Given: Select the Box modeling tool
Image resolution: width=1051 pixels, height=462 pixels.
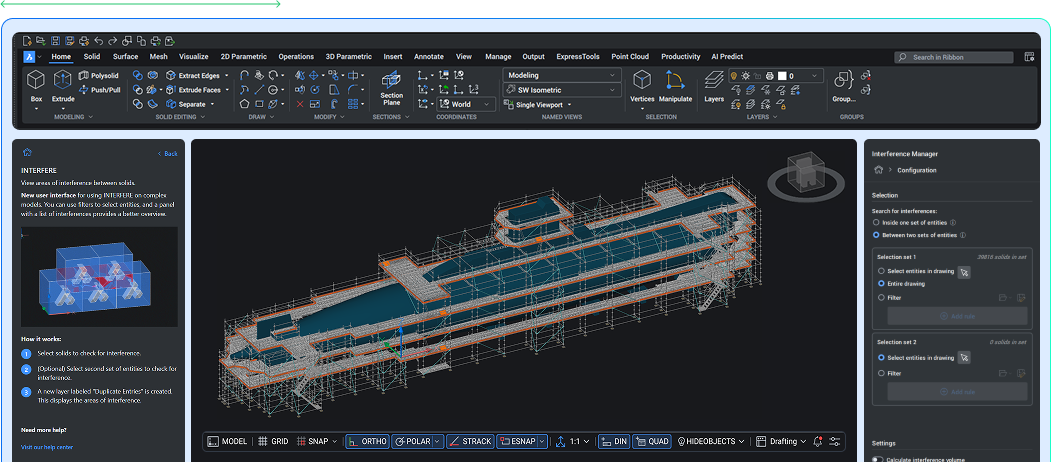Looking at the screenshot, I should coord(36,81).
